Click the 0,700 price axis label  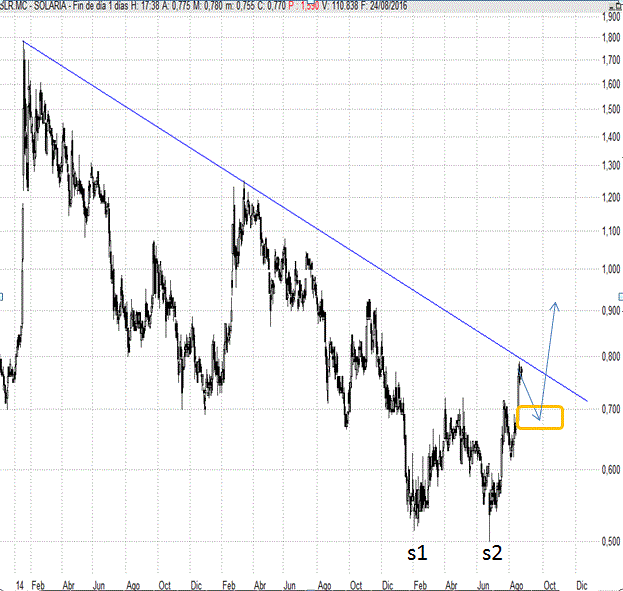(611, 409)
